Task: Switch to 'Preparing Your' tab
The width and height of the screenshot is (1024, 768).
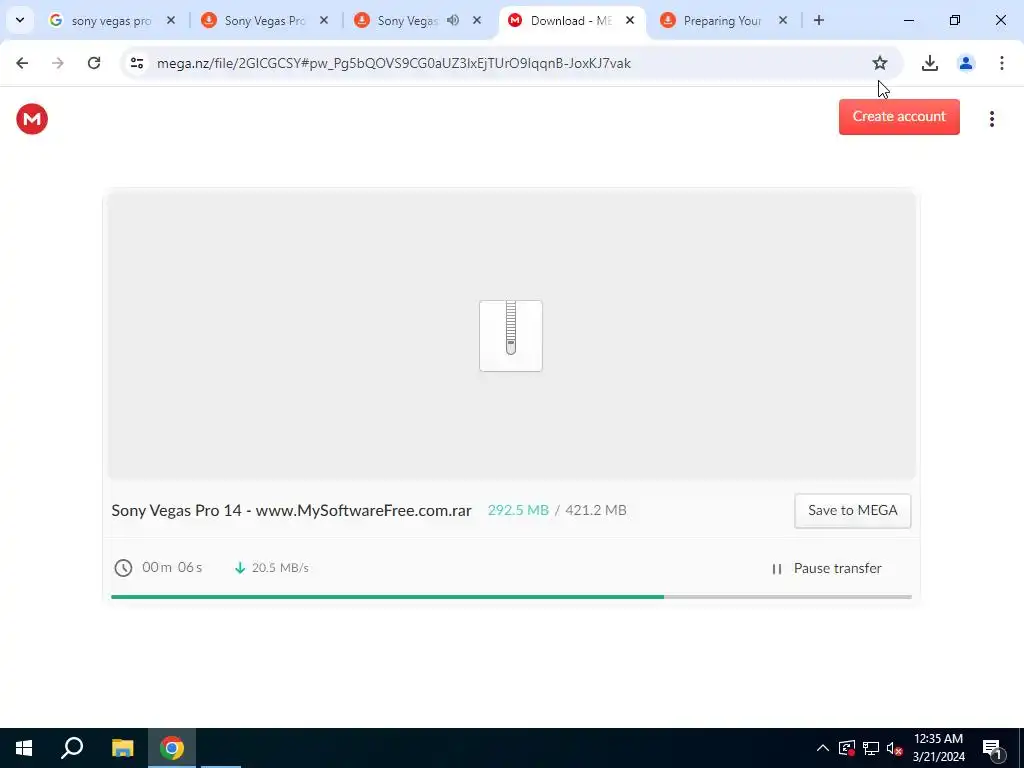Action: click(x=722, y=21)
